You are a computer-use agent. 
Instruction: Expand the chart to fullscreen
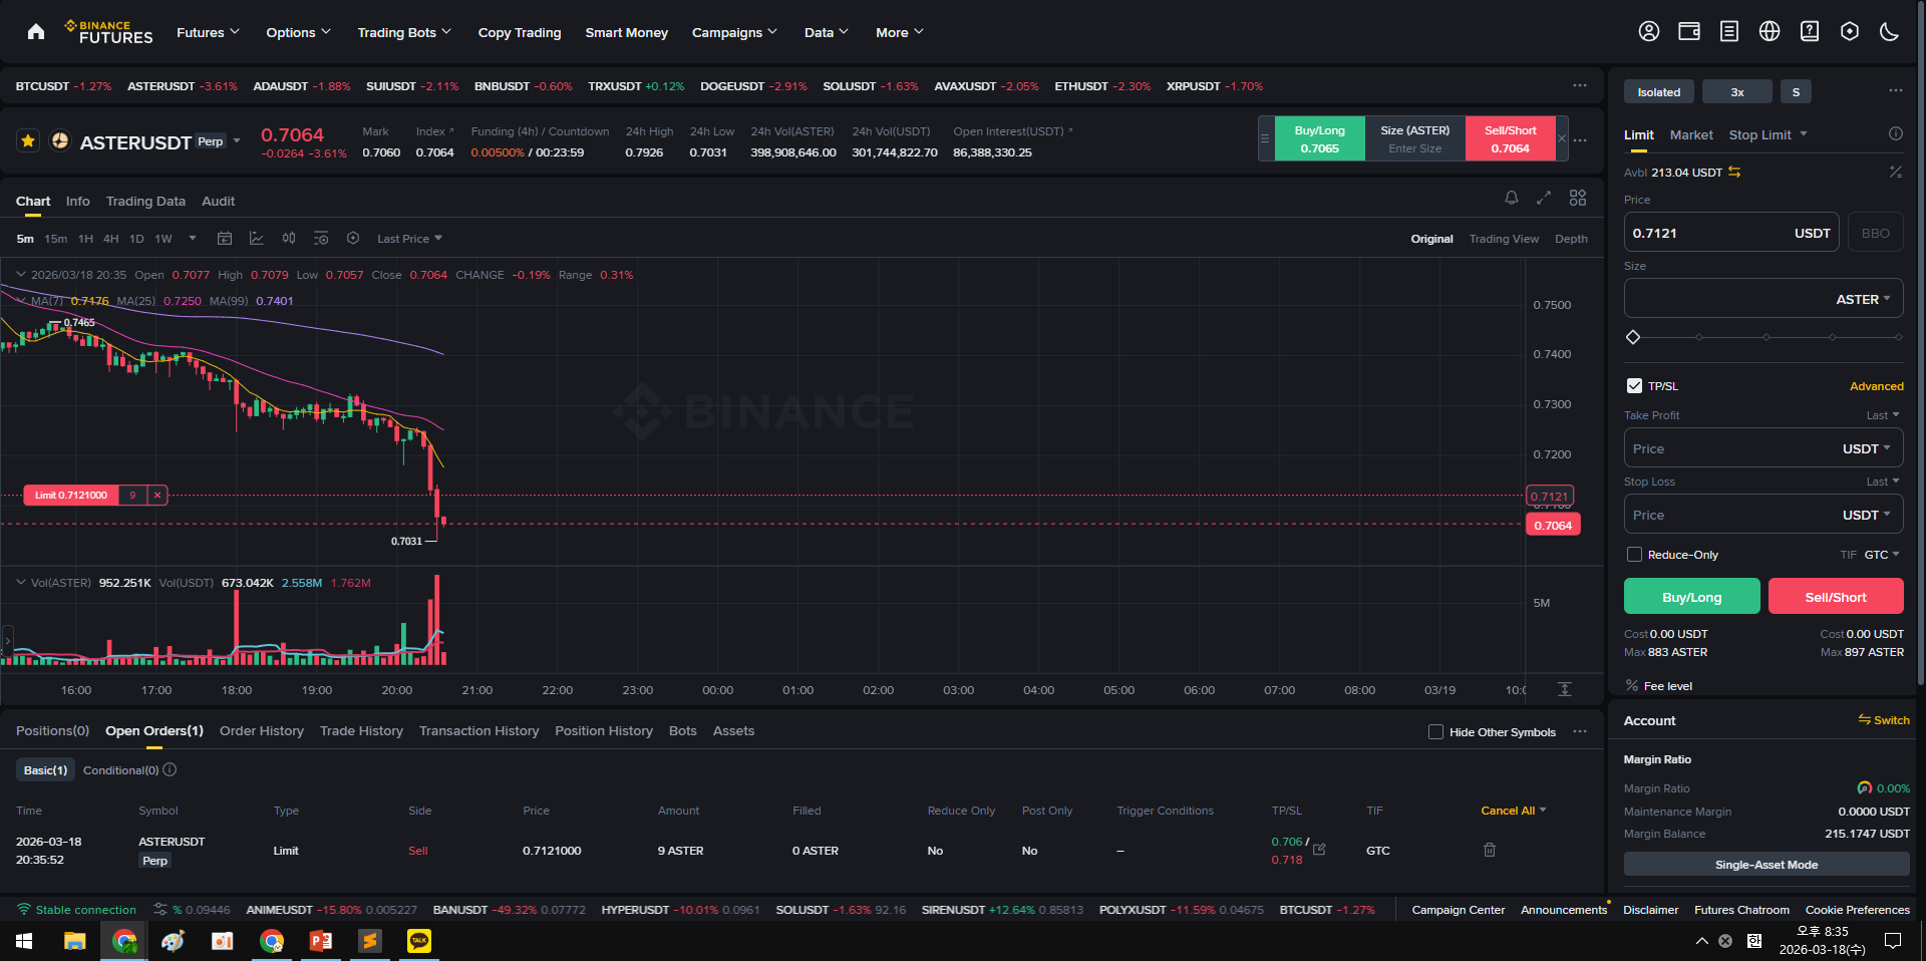pyautogui.click(x=1544, y=198)
